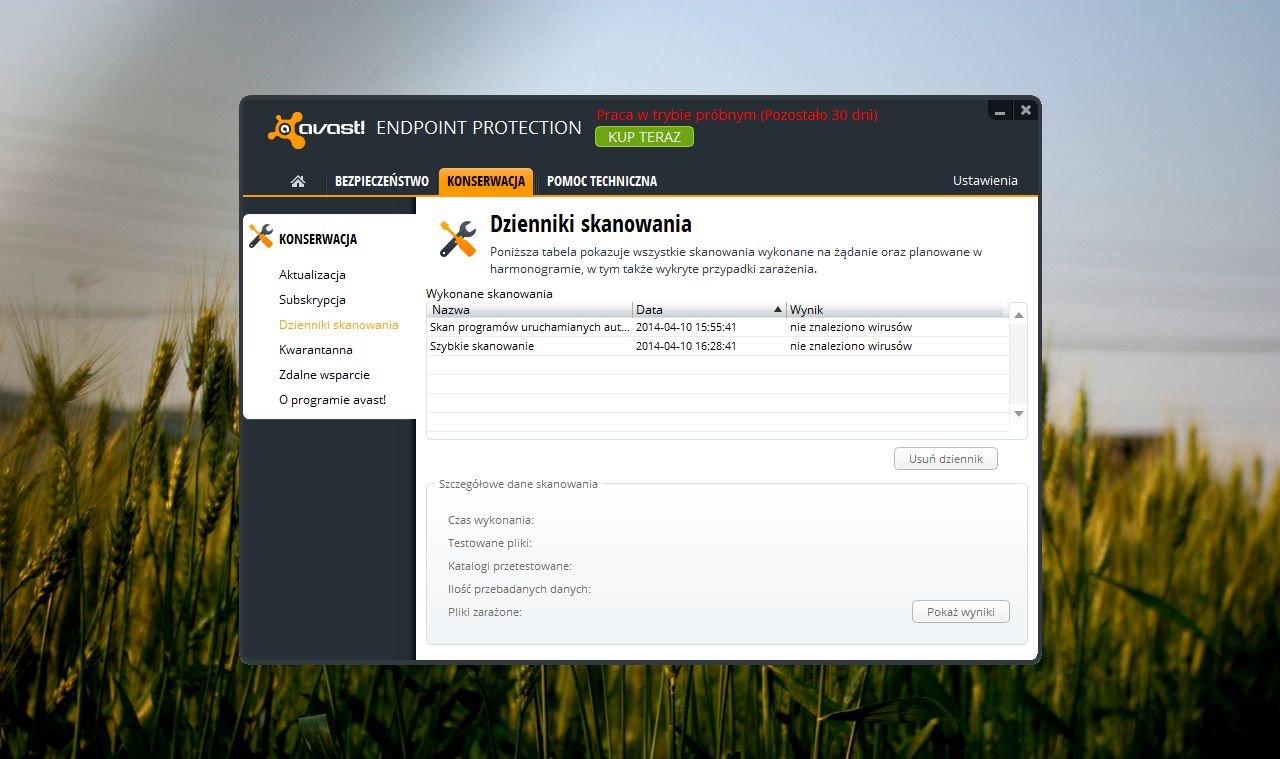
Task: Click the date 2014-04-10 16:28:41
Action: coord(686,346)
